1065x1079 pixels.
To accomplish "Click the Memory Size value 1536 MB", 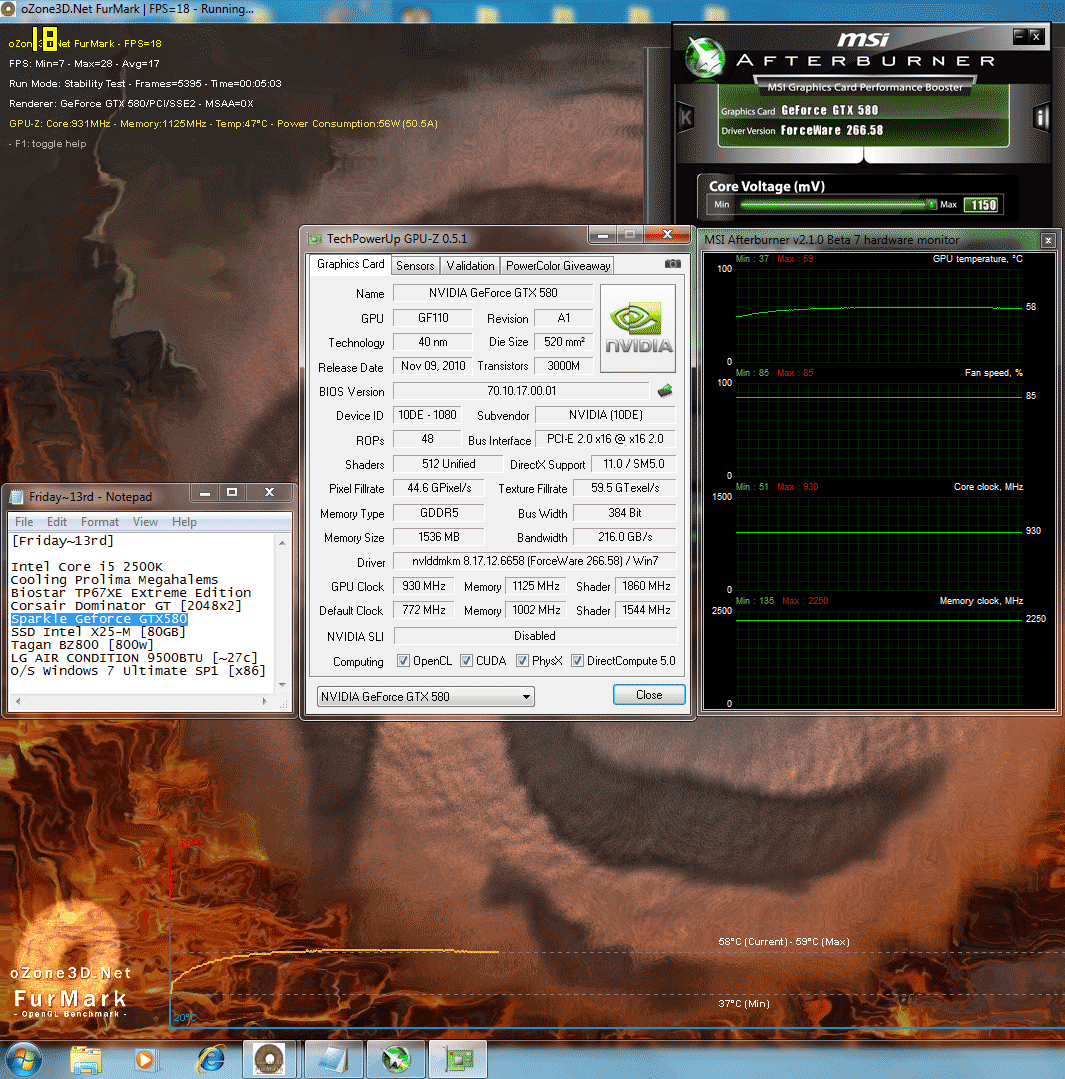I will click(438, 537).
